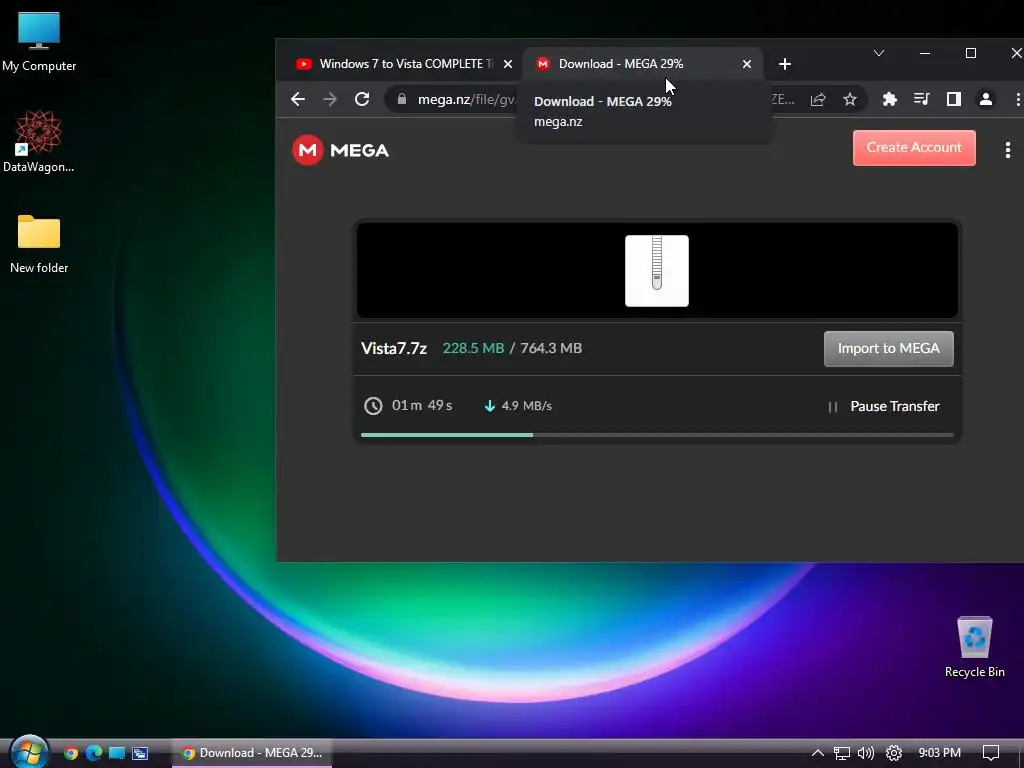
Task: Click the show desktop taskbar quick launch icon
Action: tap(117, 753)
